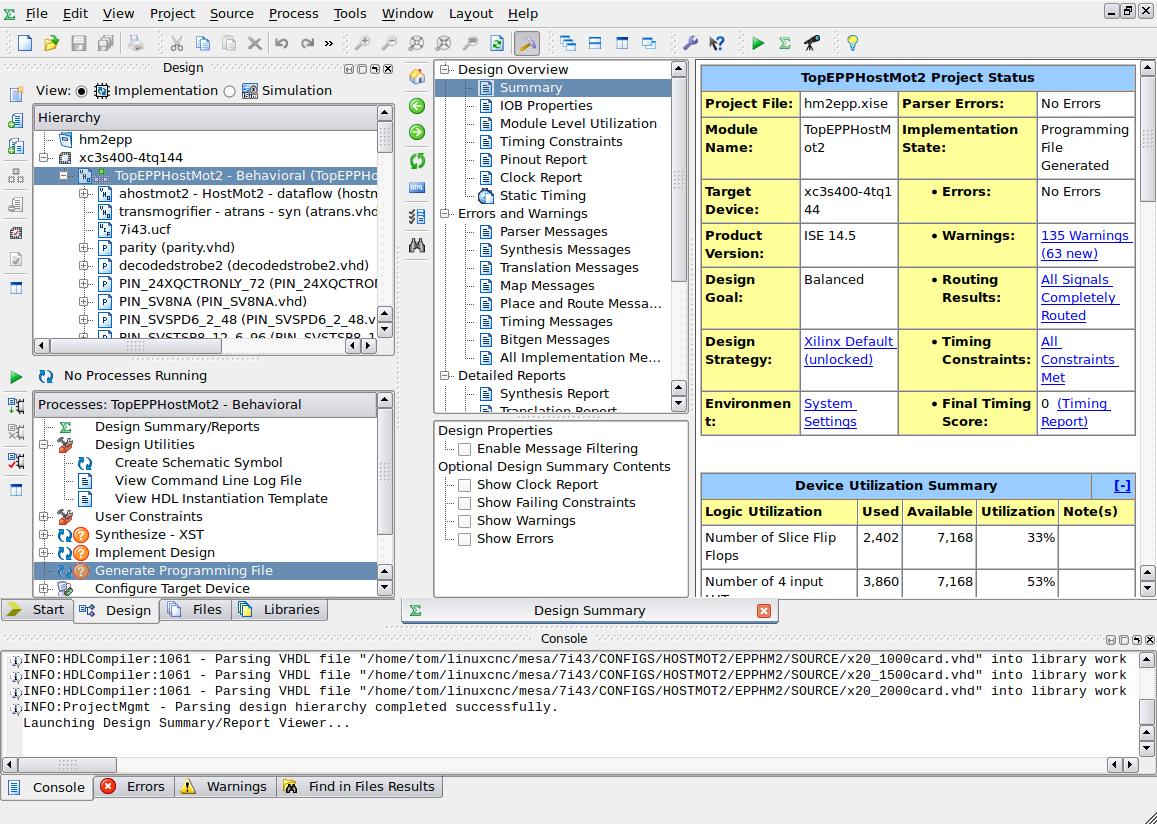
Task: Check Show Errors option
Action: pyautogui.click(x=465, y=539)
